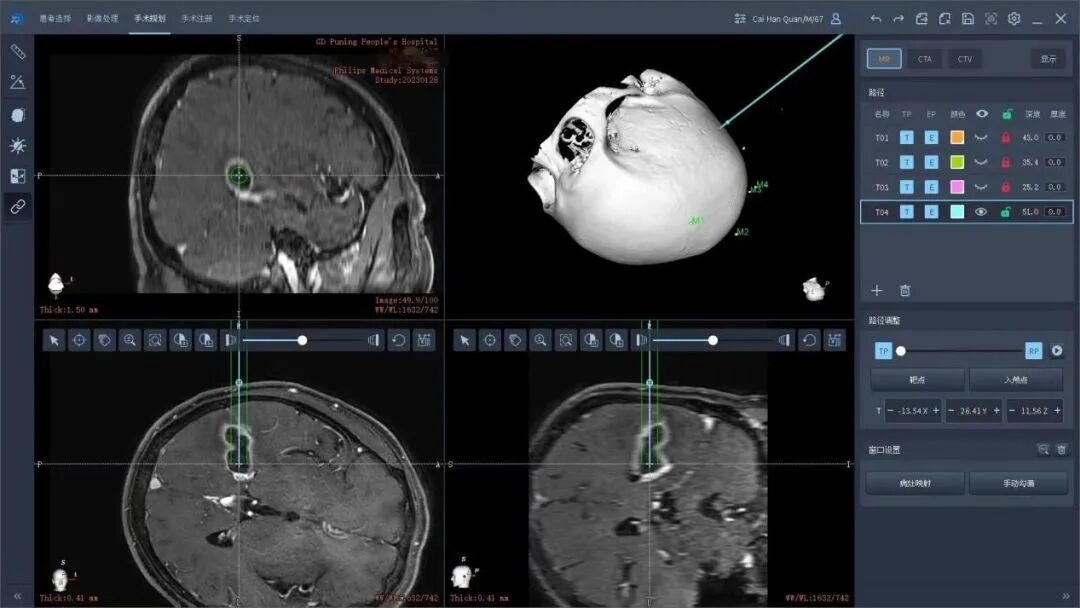Select the CTA modality button
The width and height of the screenshot is (1080, 608).
point(924,59)
